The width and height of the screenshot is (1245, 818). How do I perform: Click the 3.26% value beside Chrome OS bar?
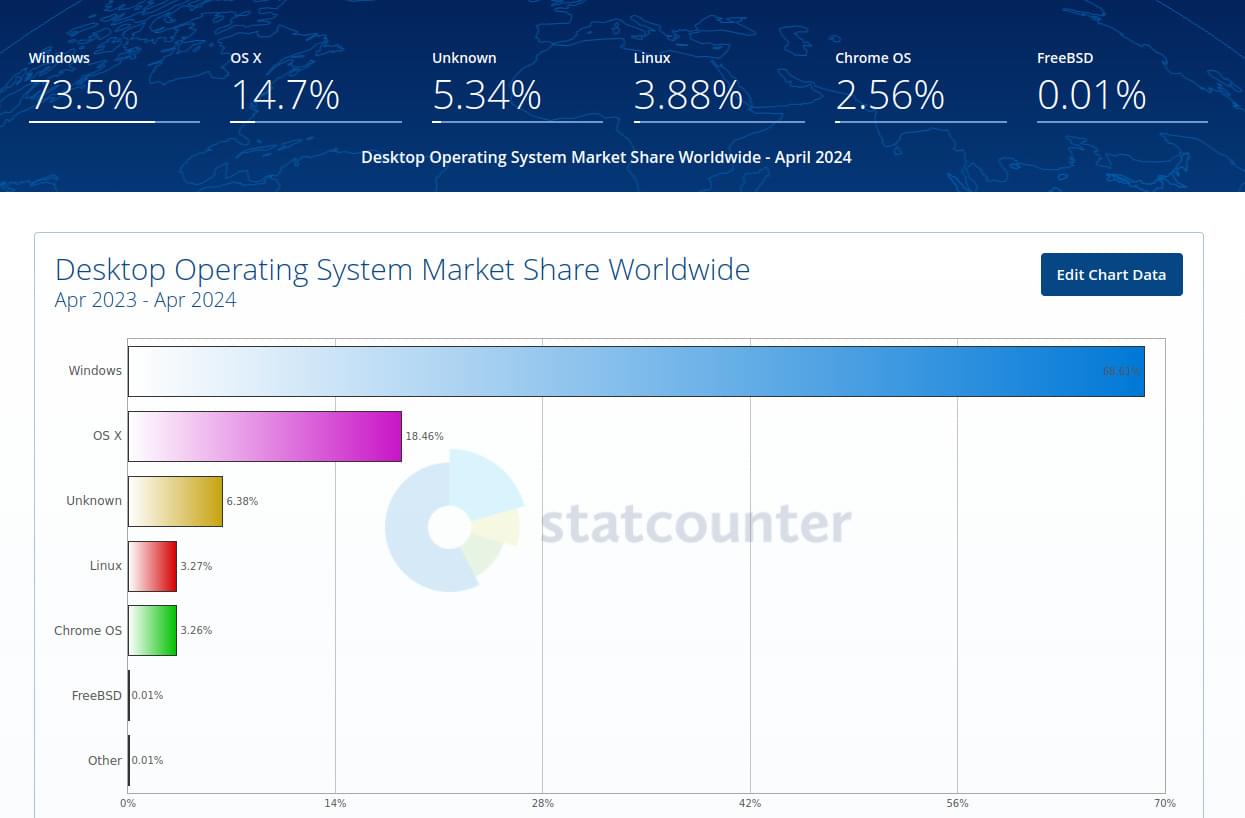pos(196,631)
